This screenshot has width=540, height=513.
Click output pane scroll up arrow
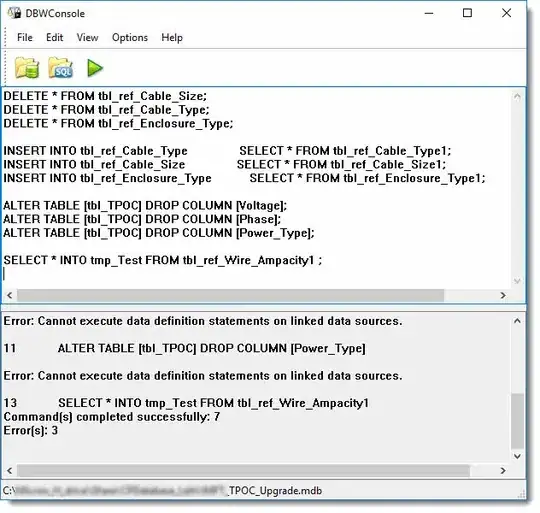click(517, 321)
